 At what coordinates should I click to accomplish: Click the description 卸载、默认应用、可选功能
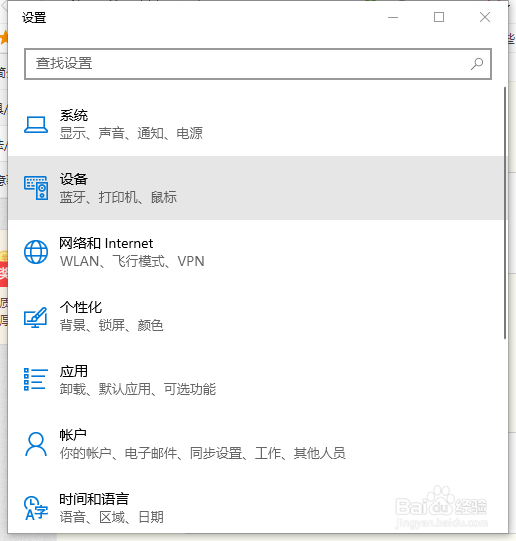click(x=138, y=389)
